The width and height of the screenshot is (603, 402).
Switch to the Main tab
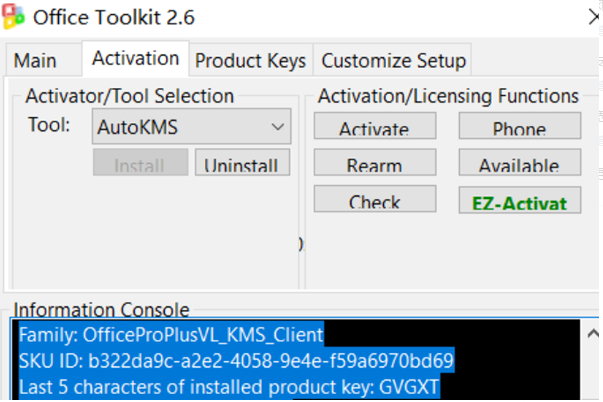(x=35, y=60)
